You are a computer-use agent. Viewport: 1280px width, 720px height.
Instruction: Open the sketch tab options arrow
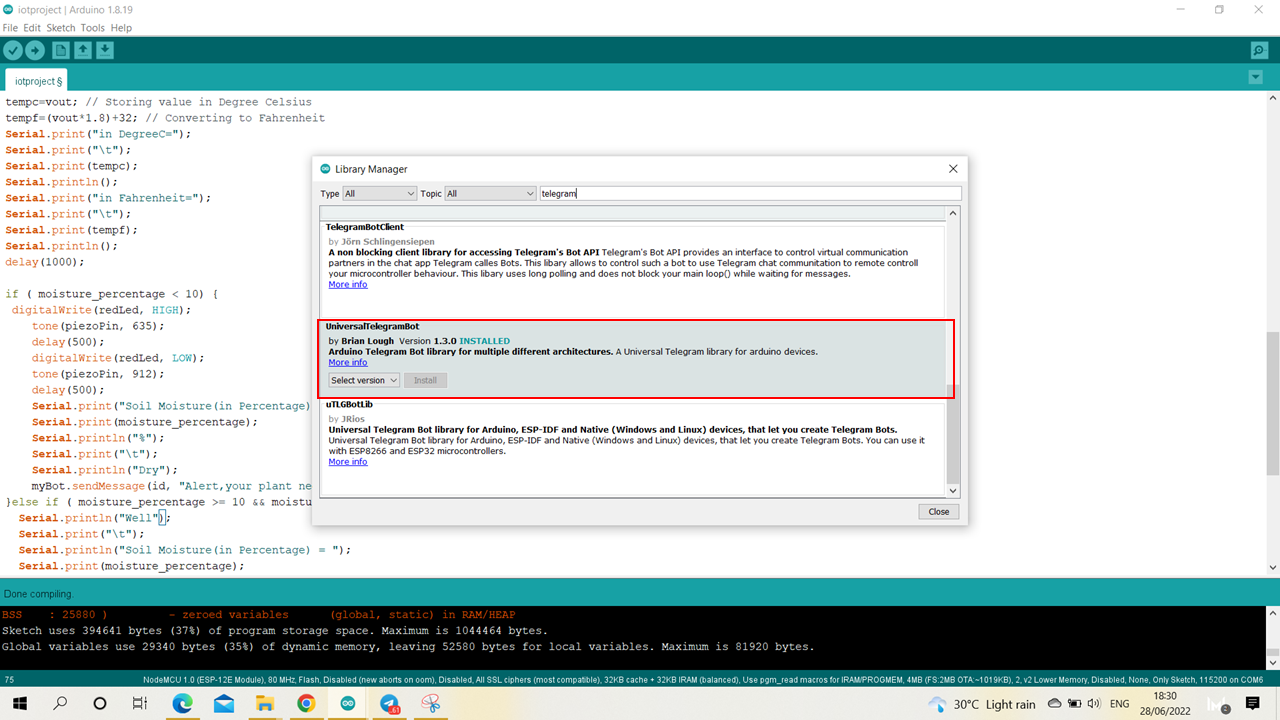[1256, 78]
